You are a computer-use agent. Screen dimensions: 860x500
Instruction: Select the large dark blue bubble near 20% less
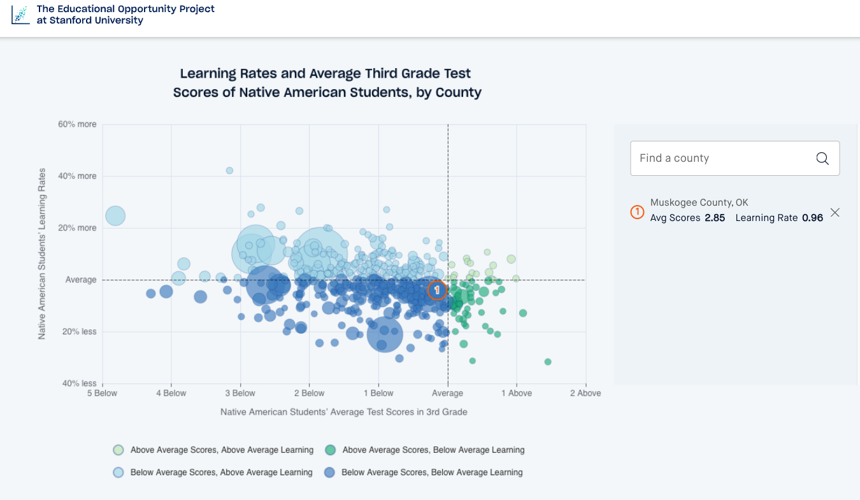(x=384, y=334)
